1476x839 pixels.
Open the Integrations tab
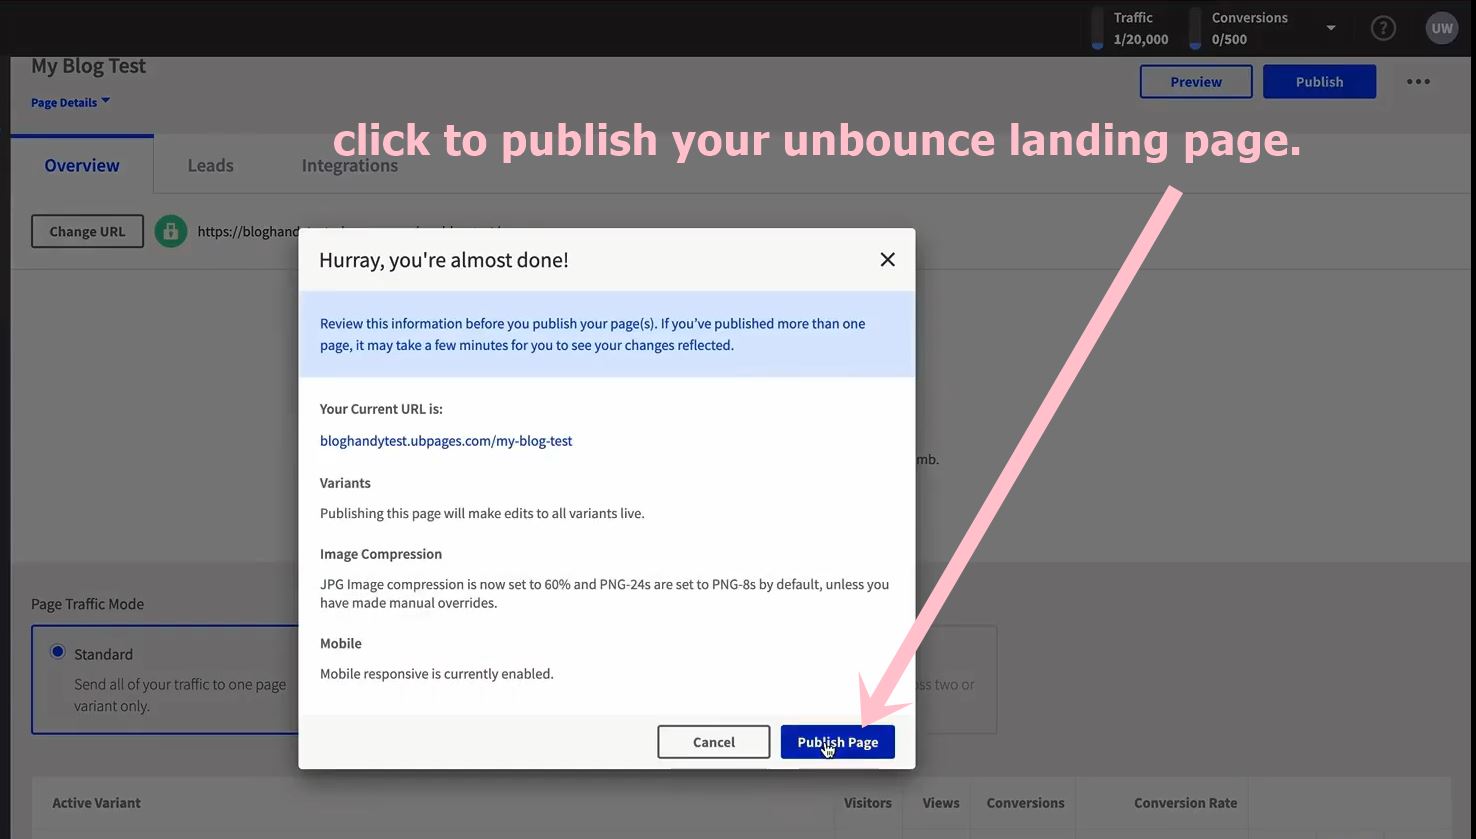tap(349, 164)
